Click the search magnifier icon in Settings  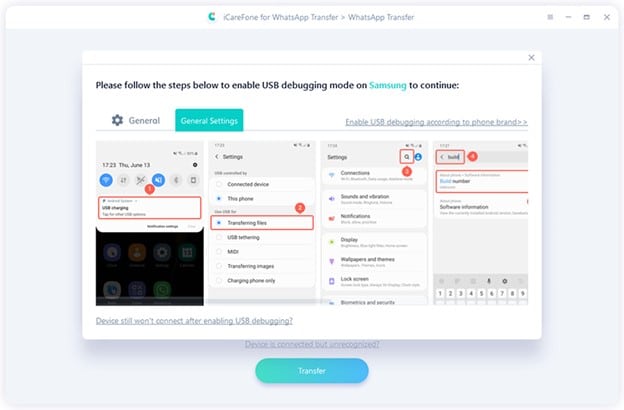[x=407, y=157]
